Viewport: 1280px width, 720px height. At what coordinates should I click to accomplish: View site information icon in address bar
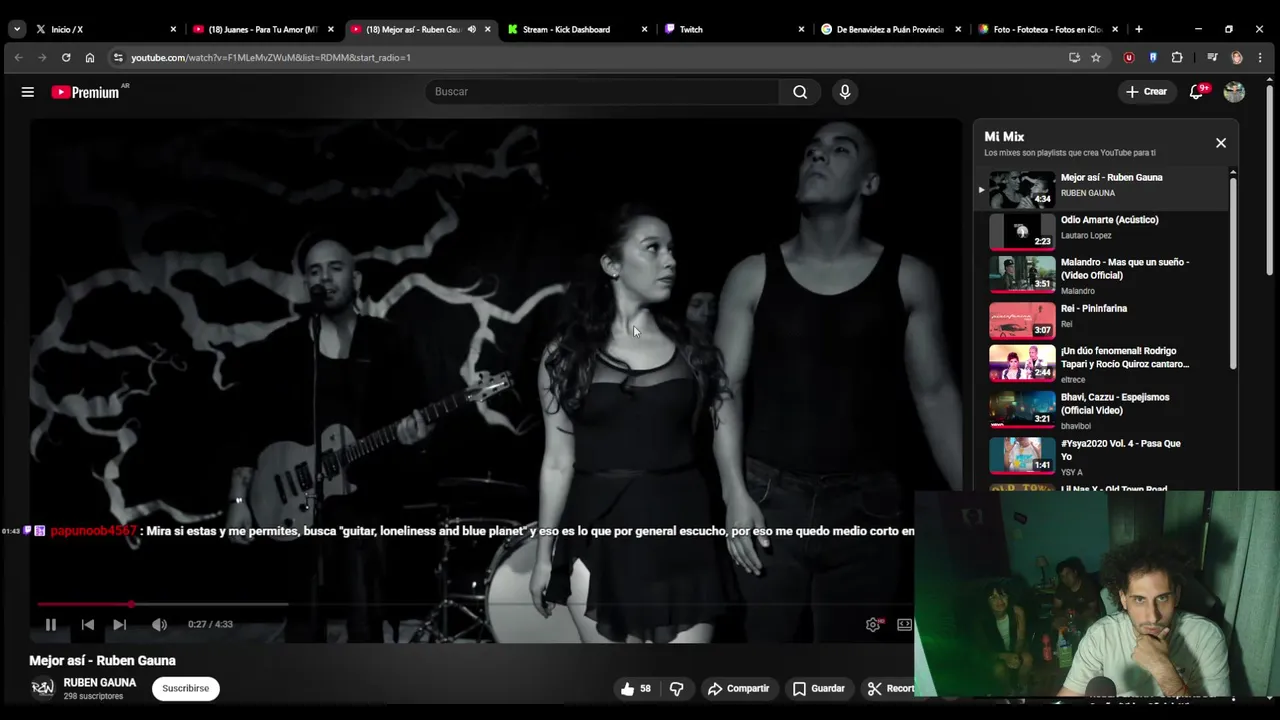pyautogui.click(x=118, y=58)
